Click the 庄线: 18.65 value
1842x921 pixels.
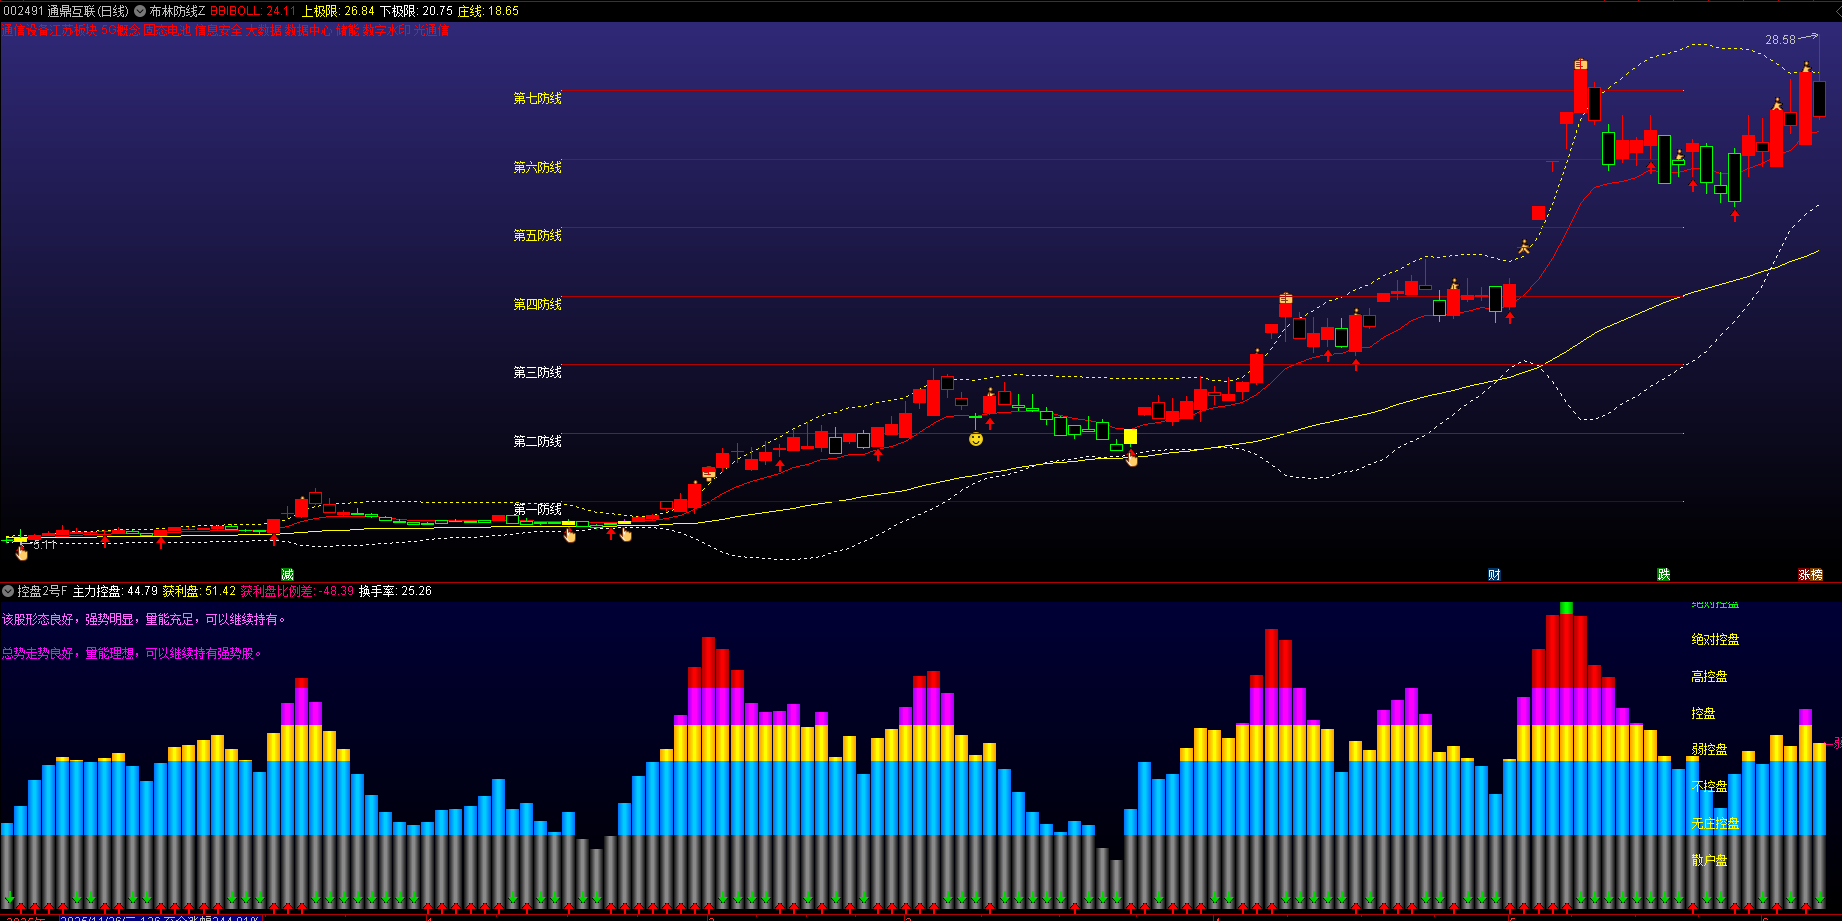coord(488,11)
